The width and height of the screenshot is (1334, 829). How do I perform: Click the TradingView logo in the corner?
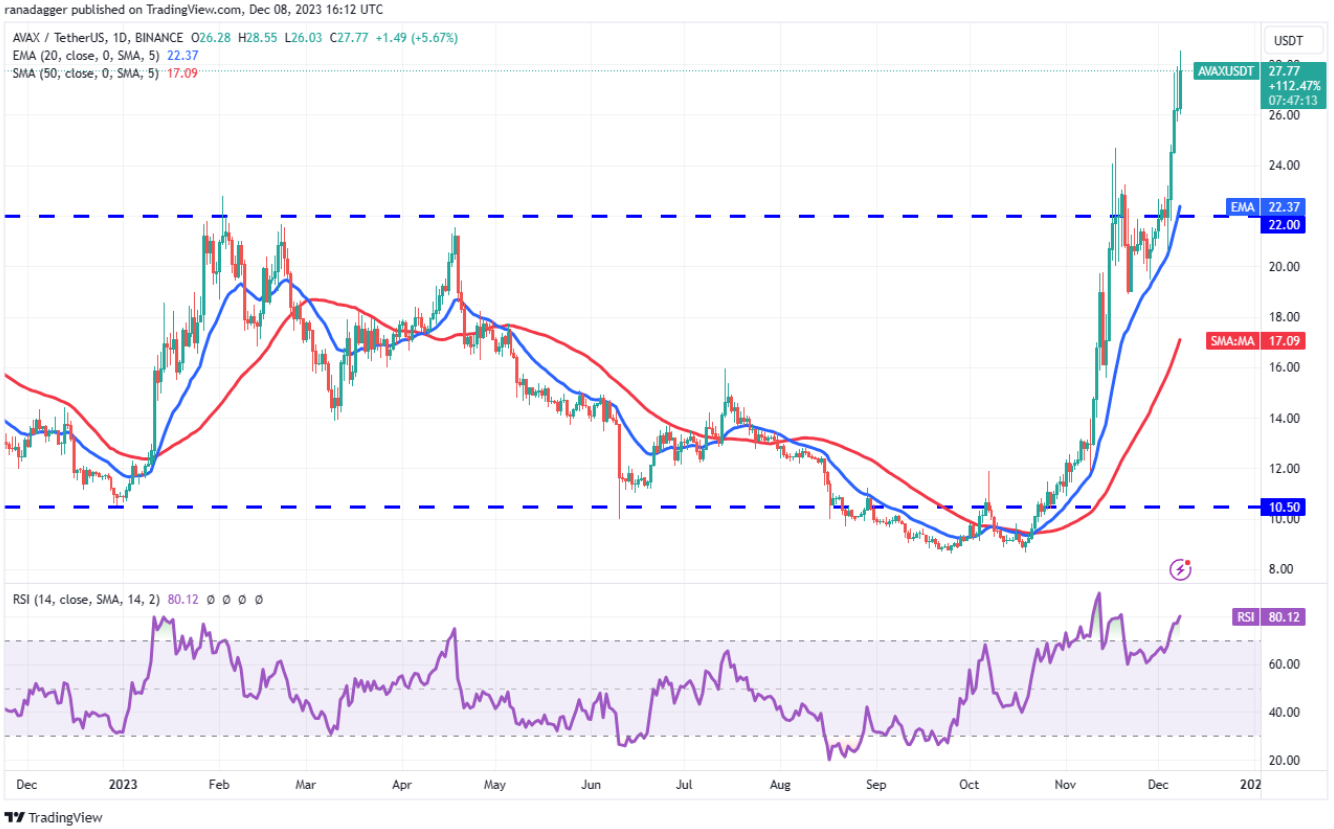[53, 817]
